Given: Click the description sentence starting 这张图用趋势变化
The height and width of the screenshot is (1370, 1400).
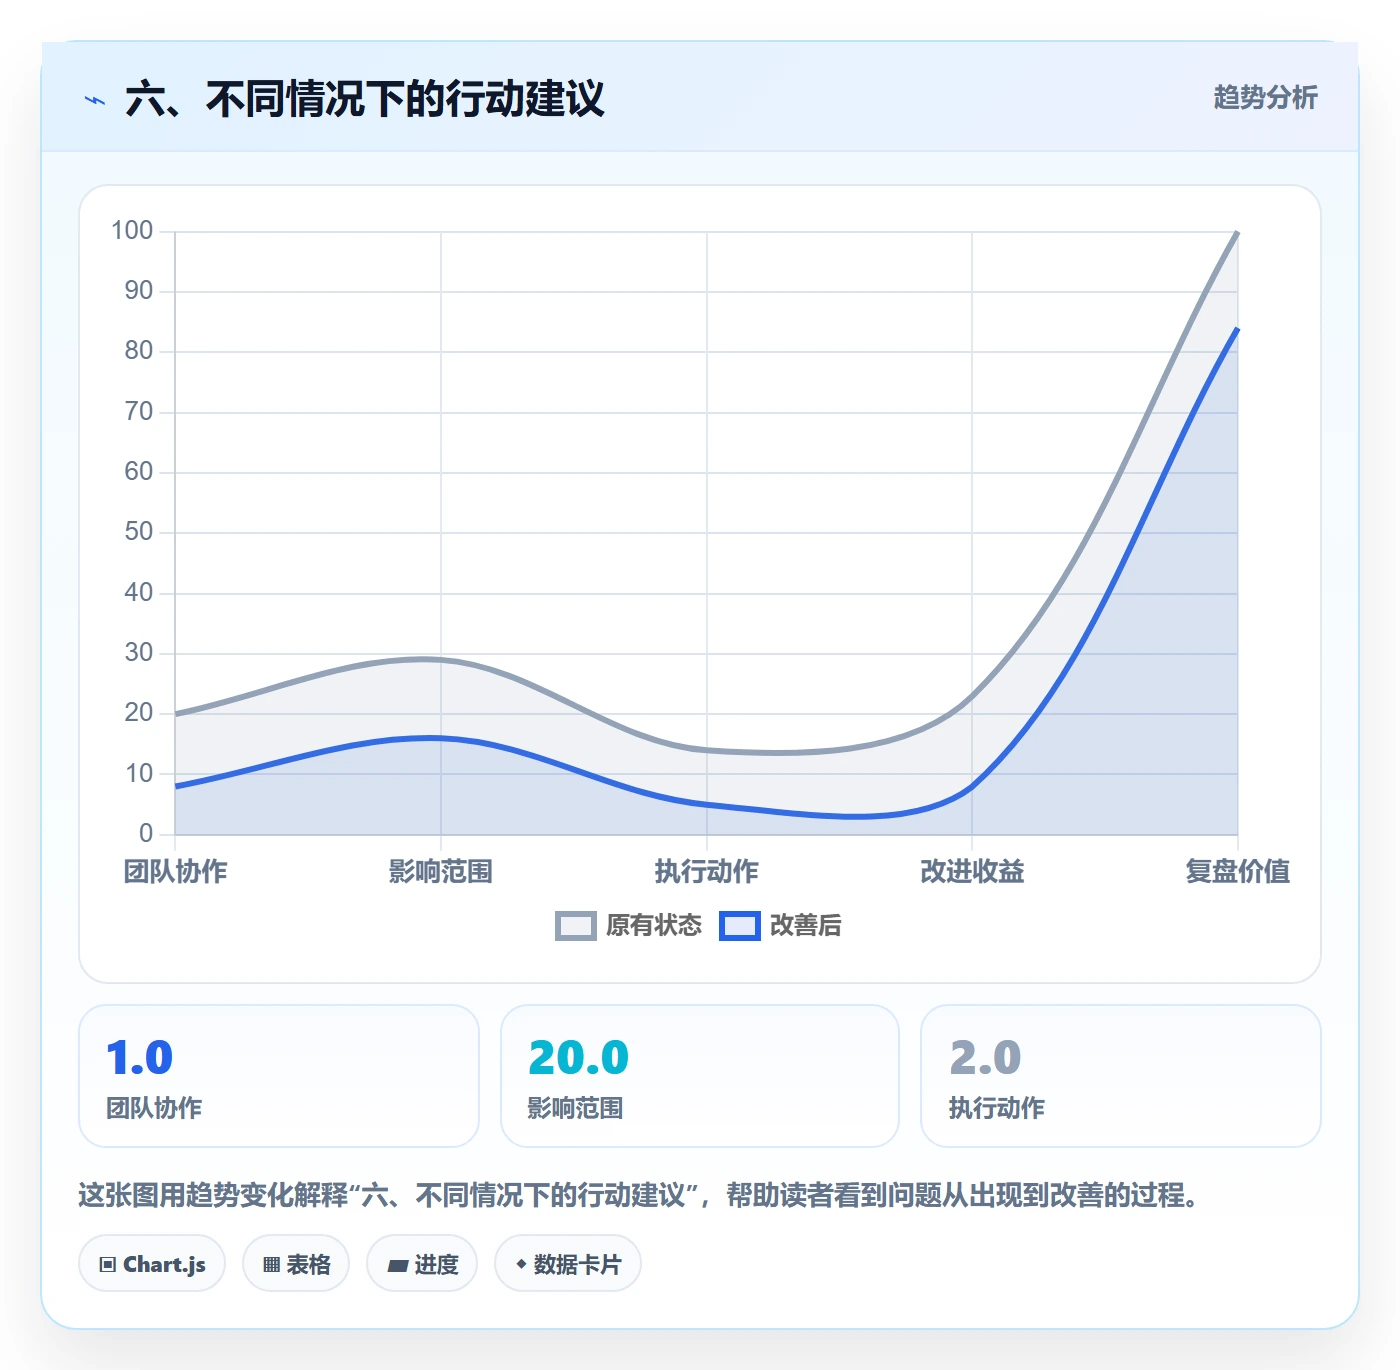Looking at the screenshot, I should point(638,1195).
